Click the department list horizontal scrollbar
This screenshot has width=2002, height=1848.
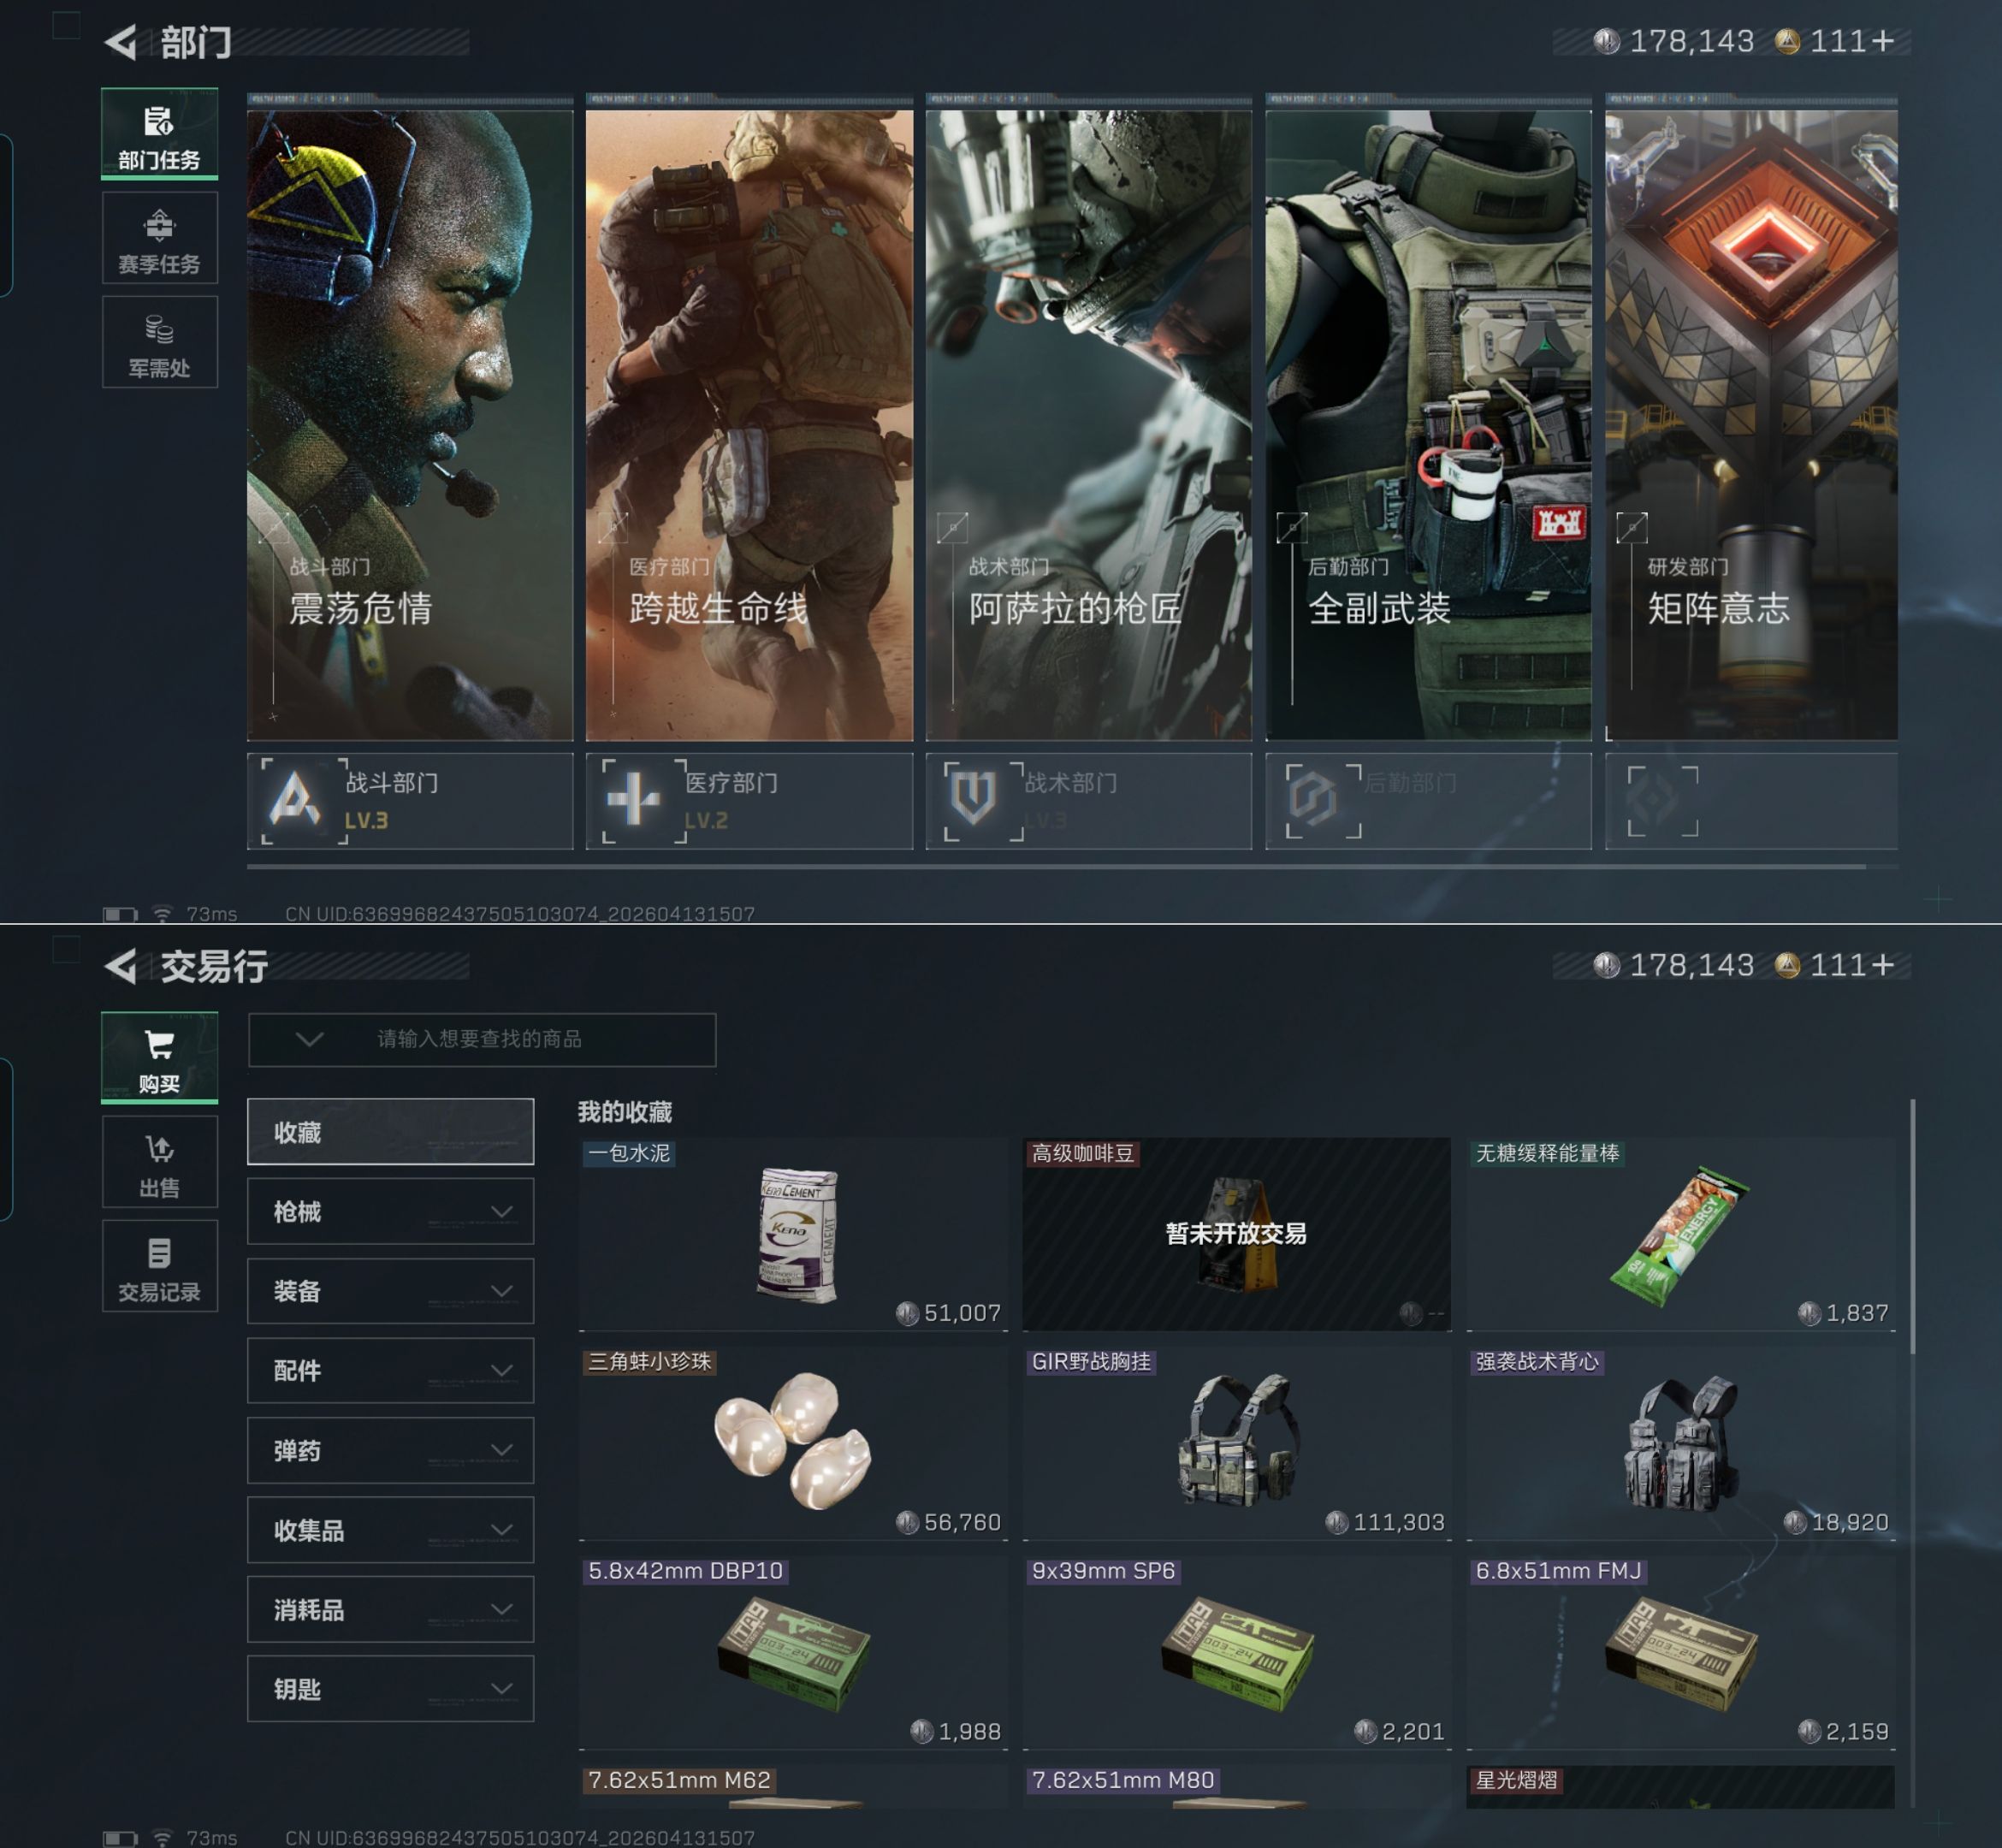(1055, 867)
